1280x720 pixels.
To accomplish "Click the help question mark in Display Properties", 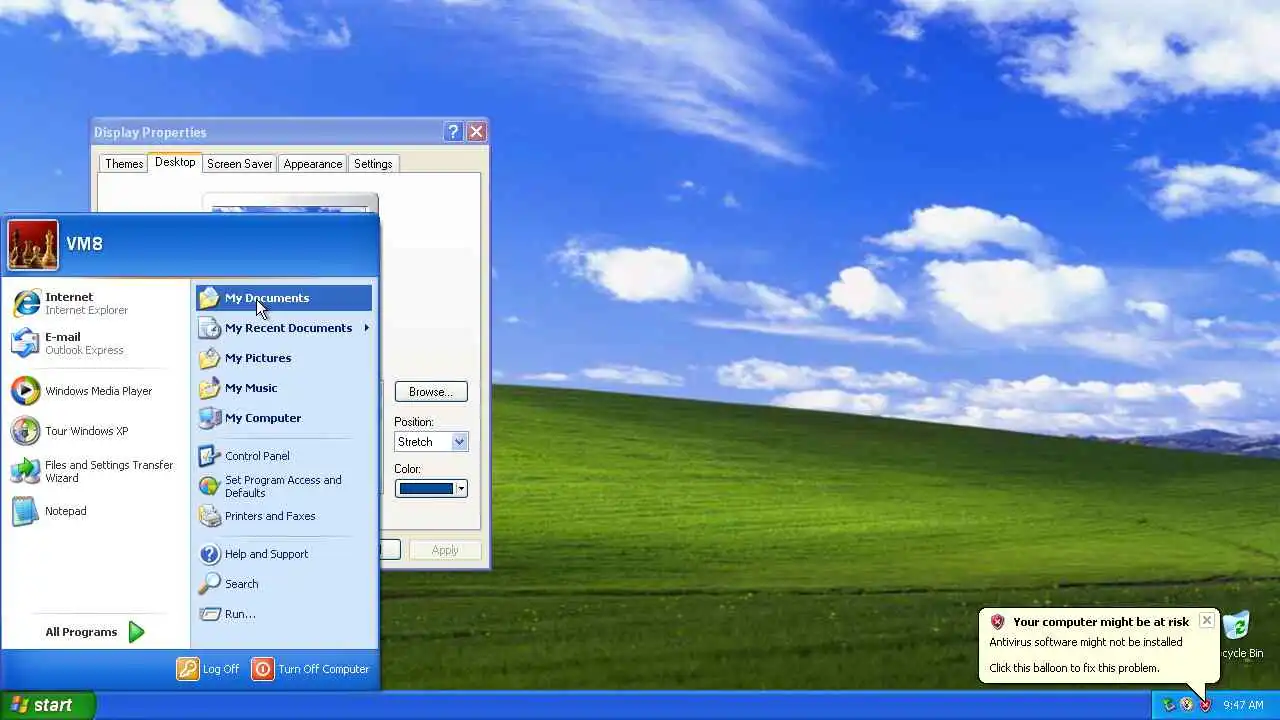I will [453, 132].
